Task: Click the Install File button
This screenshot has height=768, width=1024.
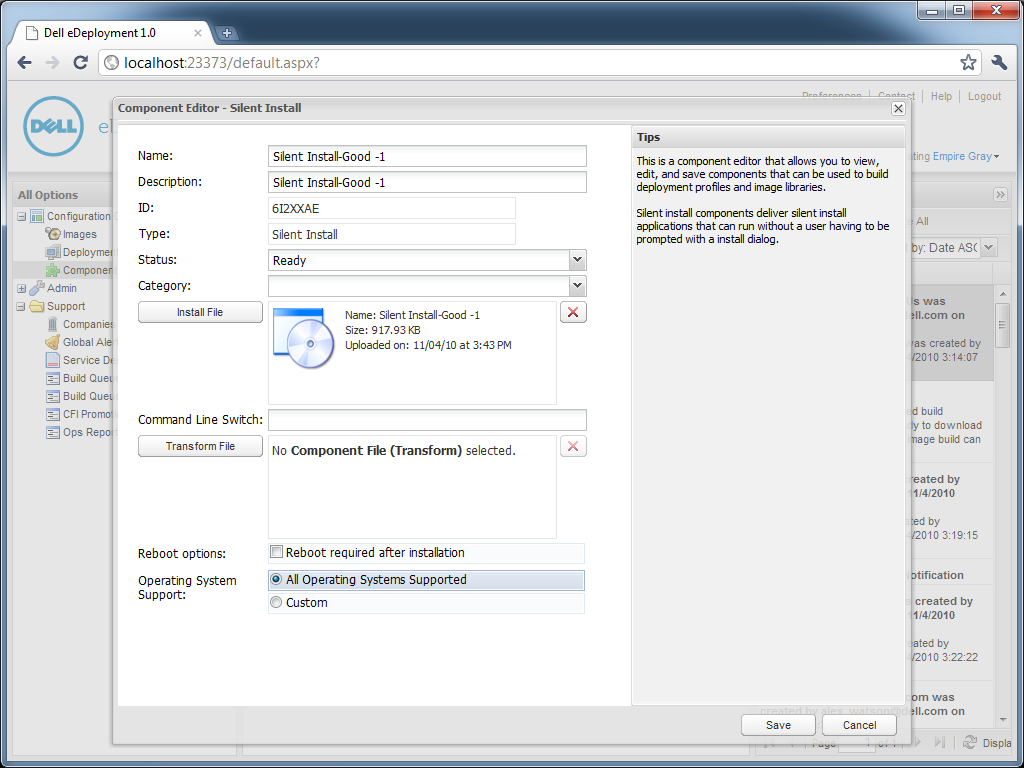Action: tap(200, 312)
